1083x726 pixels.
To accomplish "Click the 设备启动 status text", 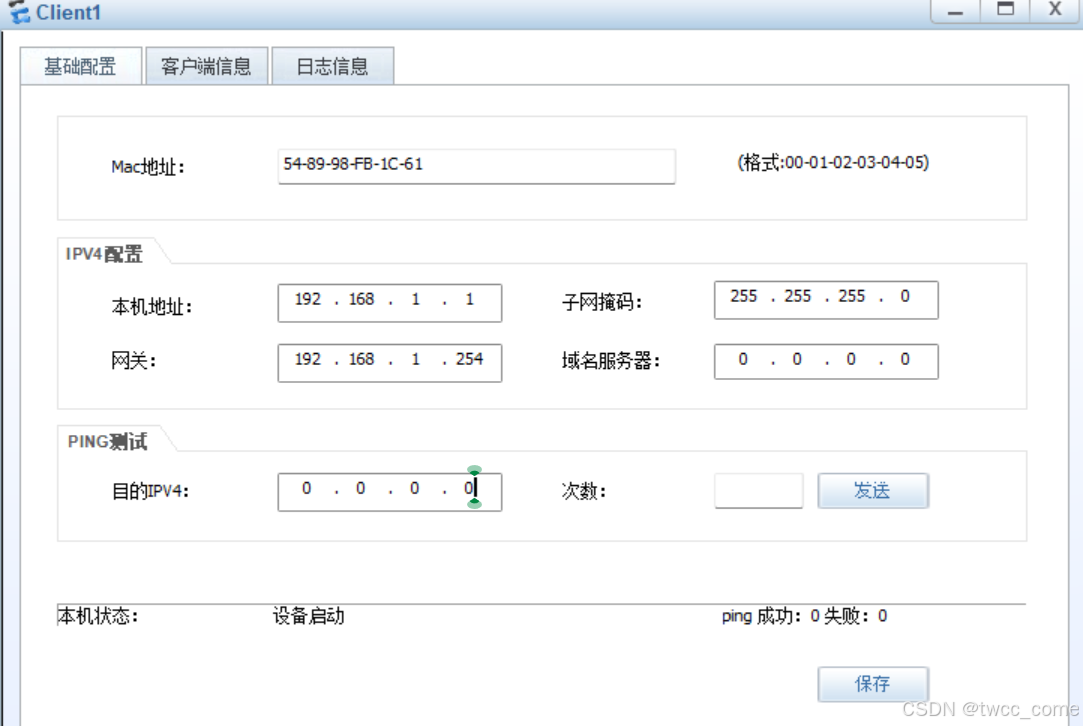I will point(309,615).
